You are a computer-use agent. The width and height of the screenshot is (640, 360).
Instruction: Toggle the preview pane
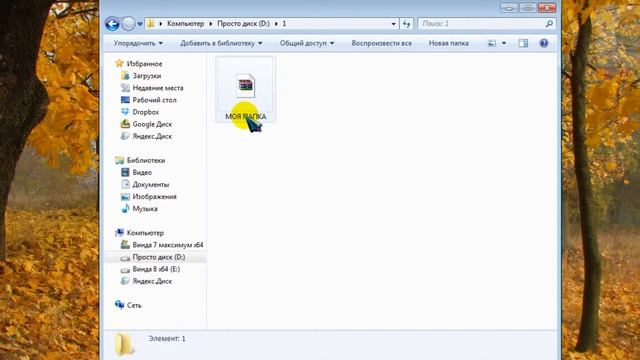point(523,43)
